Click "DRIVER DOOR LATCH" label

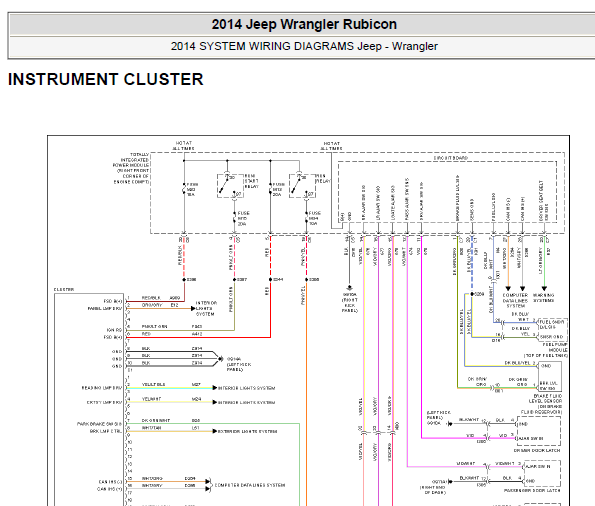(x=537, y=450)
